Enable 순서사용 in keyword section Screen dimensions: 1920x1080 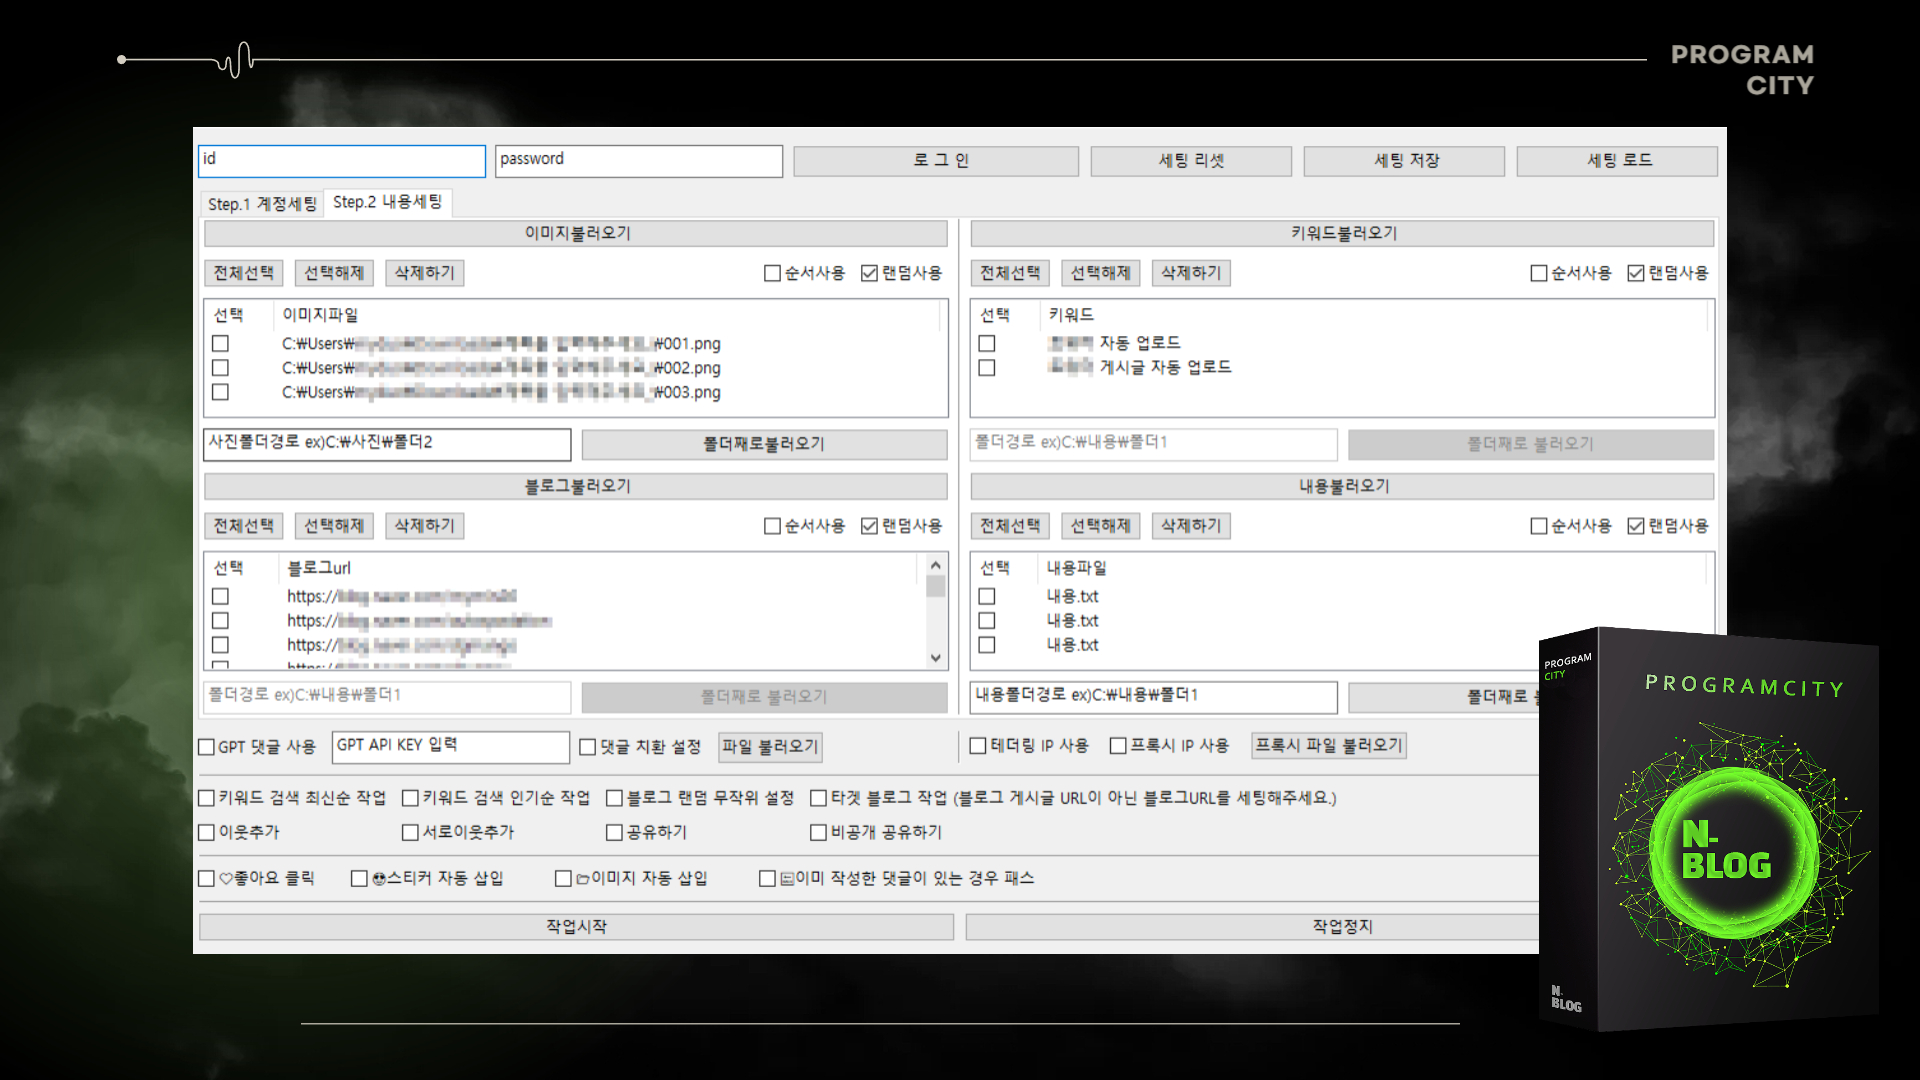point(1570,273)
